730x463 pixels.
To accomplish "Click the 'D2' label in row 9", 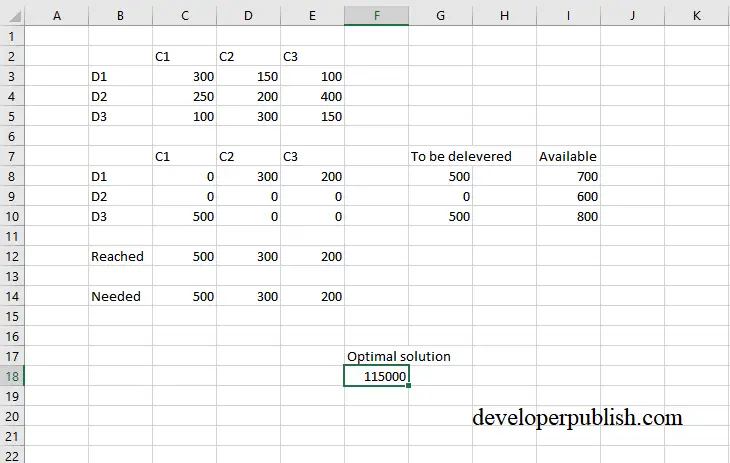I will [99, 197].
